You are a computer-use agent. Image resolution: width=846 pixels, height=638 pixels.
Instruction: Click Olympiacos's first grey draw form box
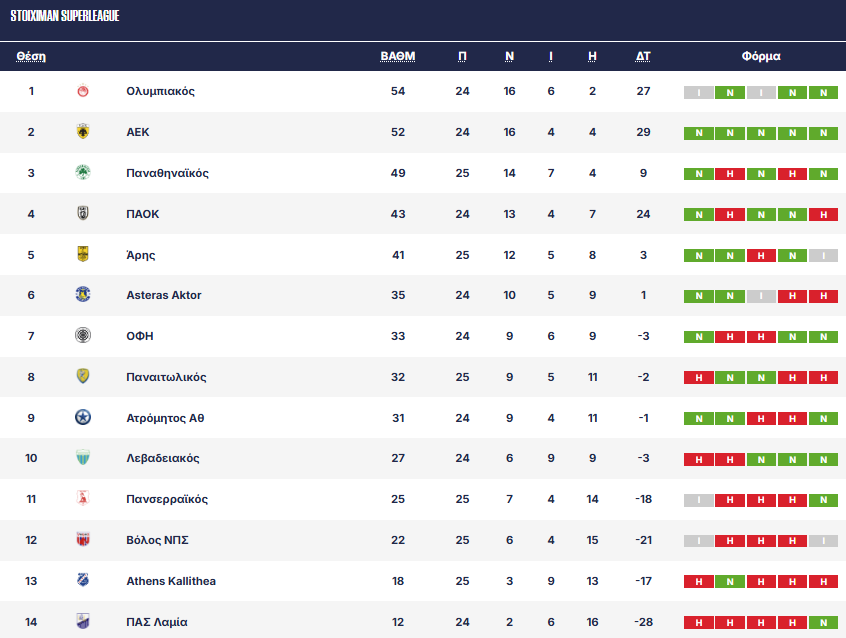[699, 93]
